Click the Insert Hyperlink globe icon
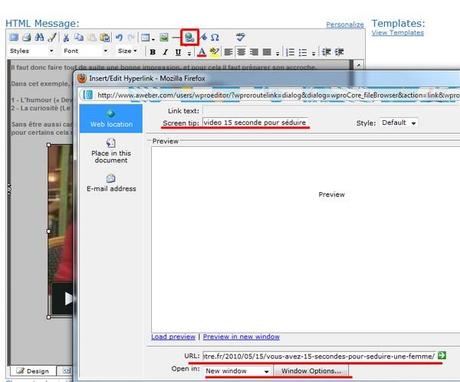Image resolution: width=460 pixels, height=382 pixels. 190,37
